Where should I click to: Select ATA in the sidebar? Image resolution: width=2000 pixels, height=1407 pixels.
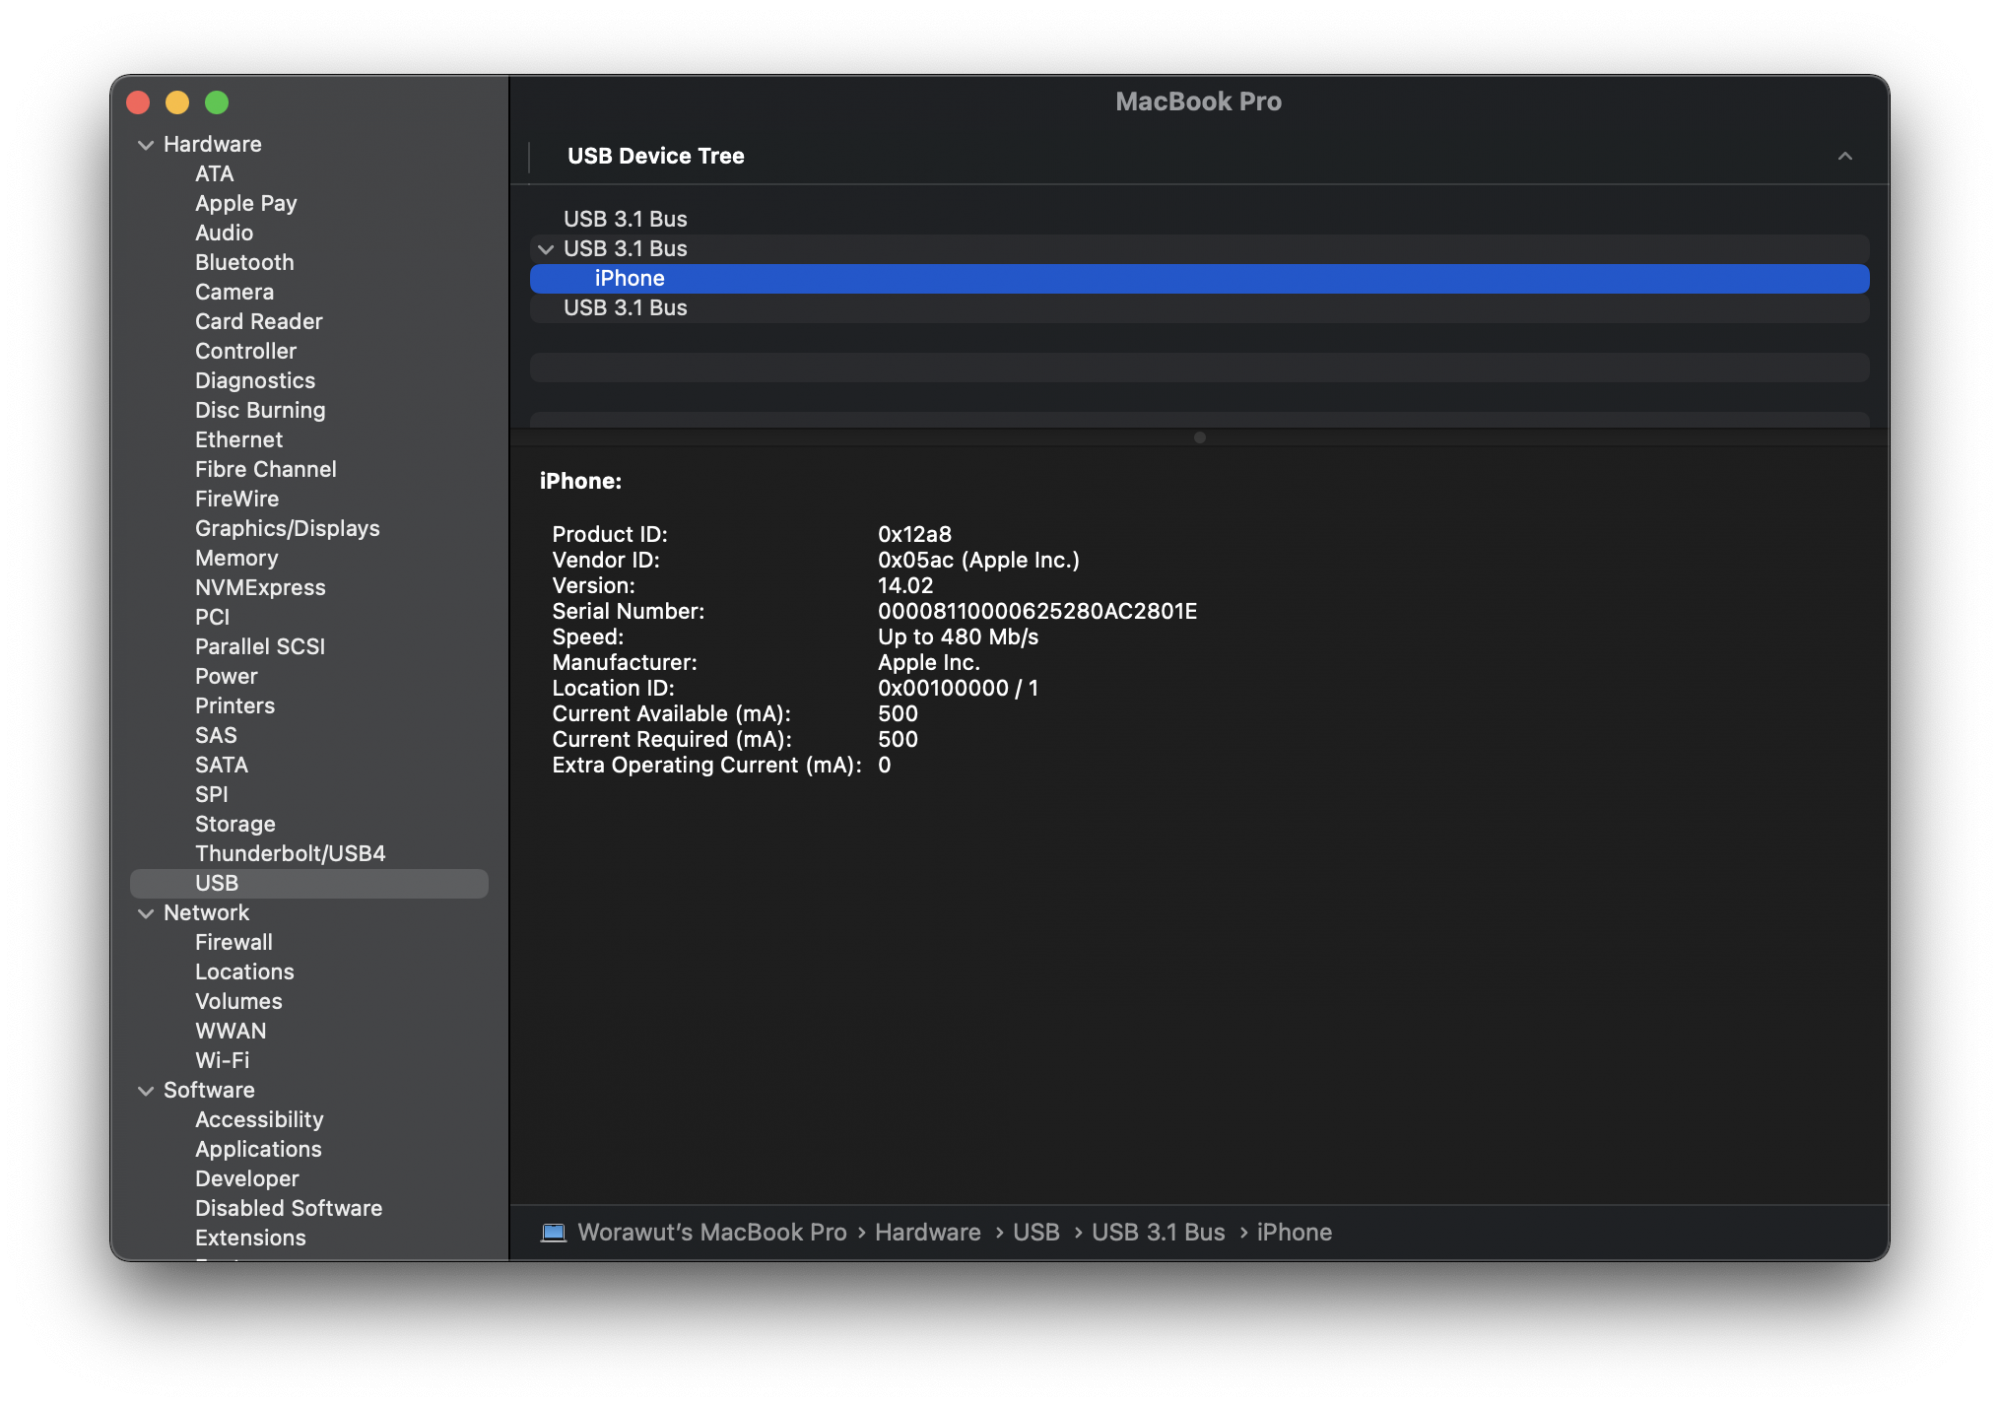click(214, 174)
